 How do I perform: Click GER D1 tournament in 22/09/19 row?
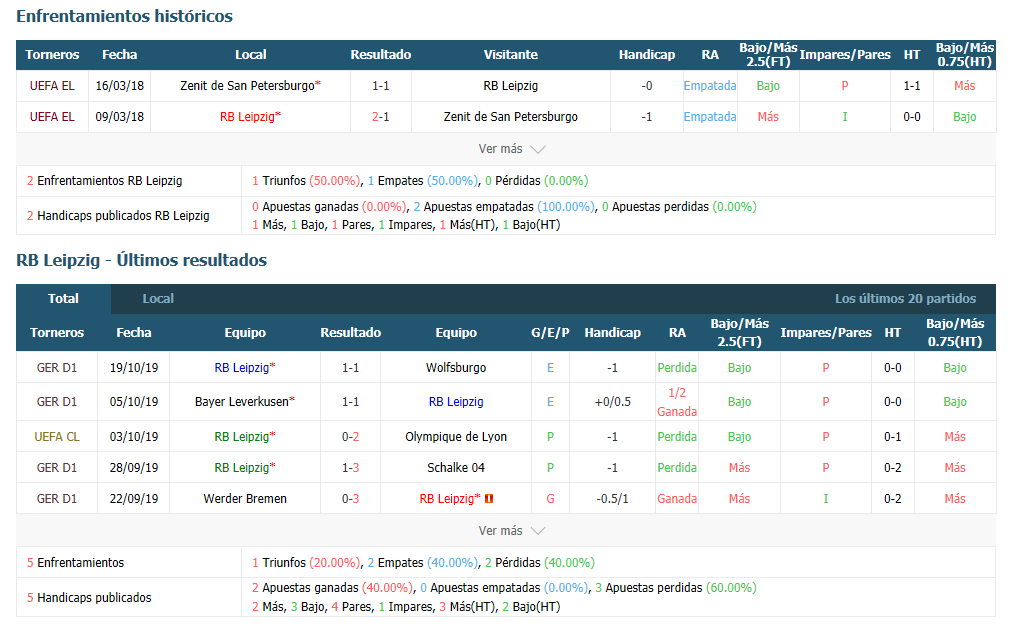tap(57, 499)
